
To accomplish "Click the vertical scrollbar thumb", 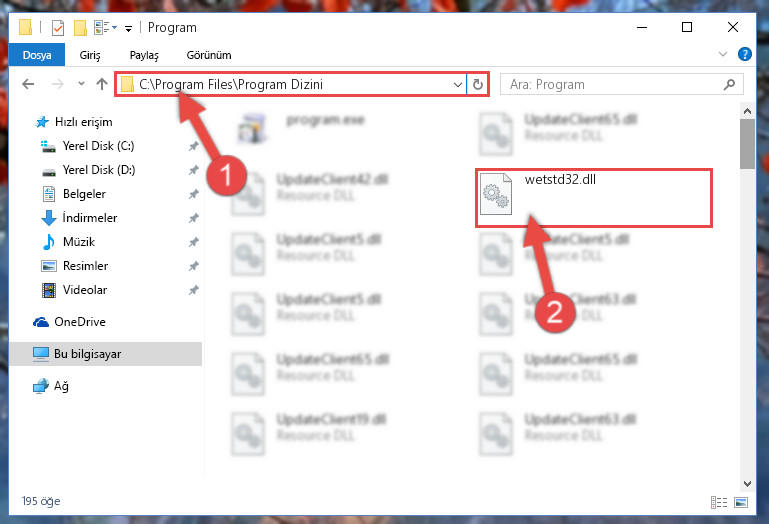I will point(747,144).
